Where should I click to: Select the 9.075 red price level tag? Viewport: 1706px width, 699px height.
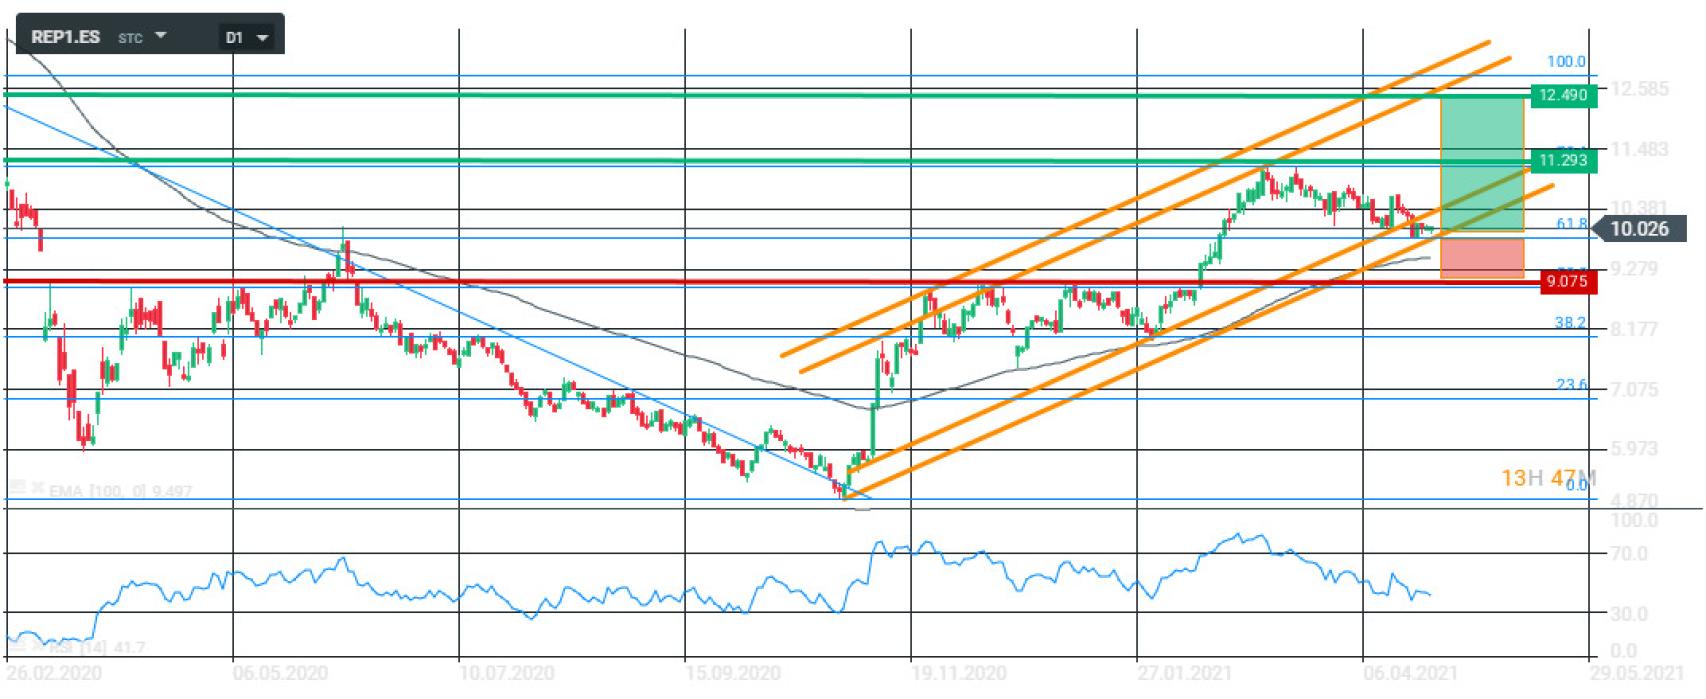1565,282
